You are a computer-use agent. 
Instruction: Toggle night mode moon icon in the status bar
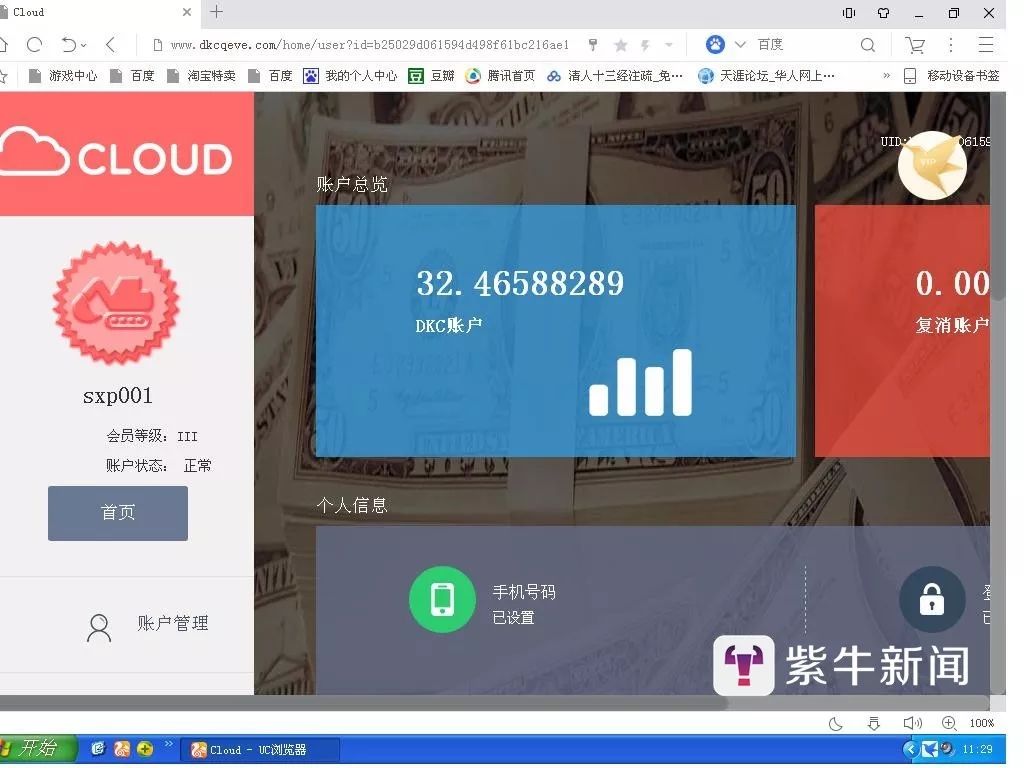[x=836, y=723]
